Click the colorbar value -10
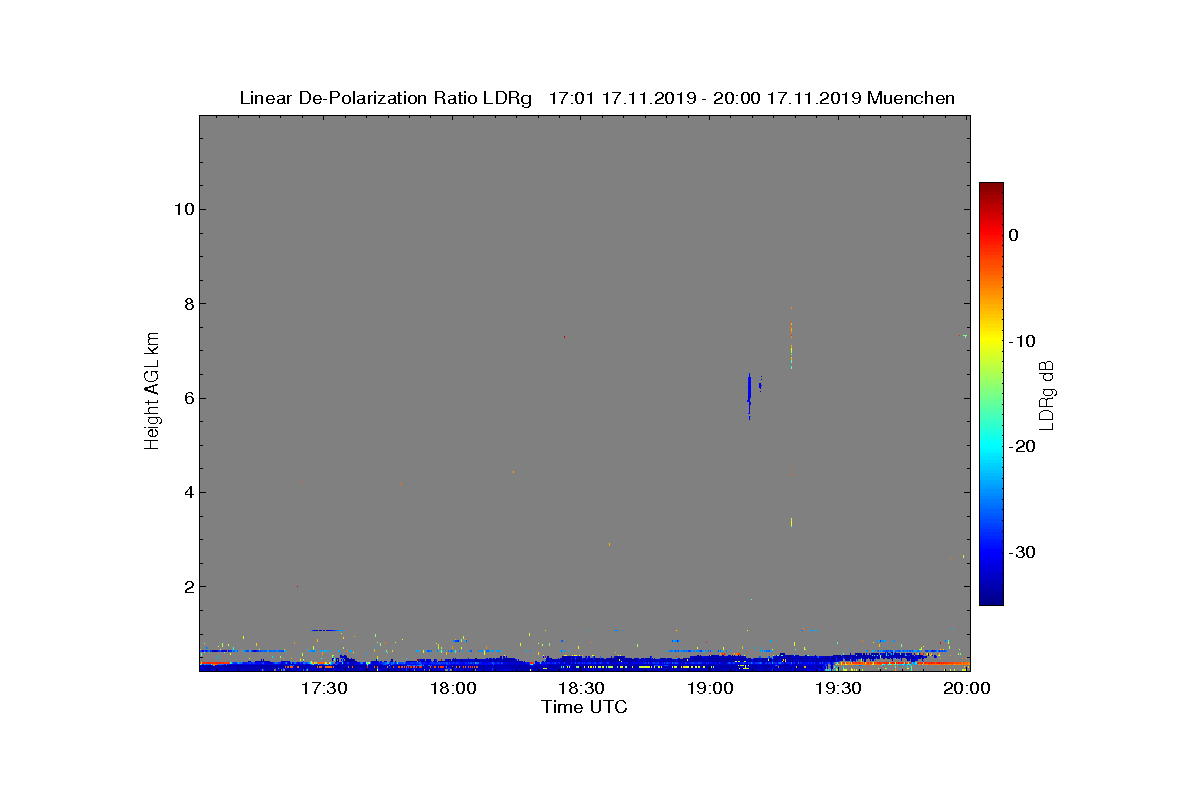 [x=1021, y=341]
